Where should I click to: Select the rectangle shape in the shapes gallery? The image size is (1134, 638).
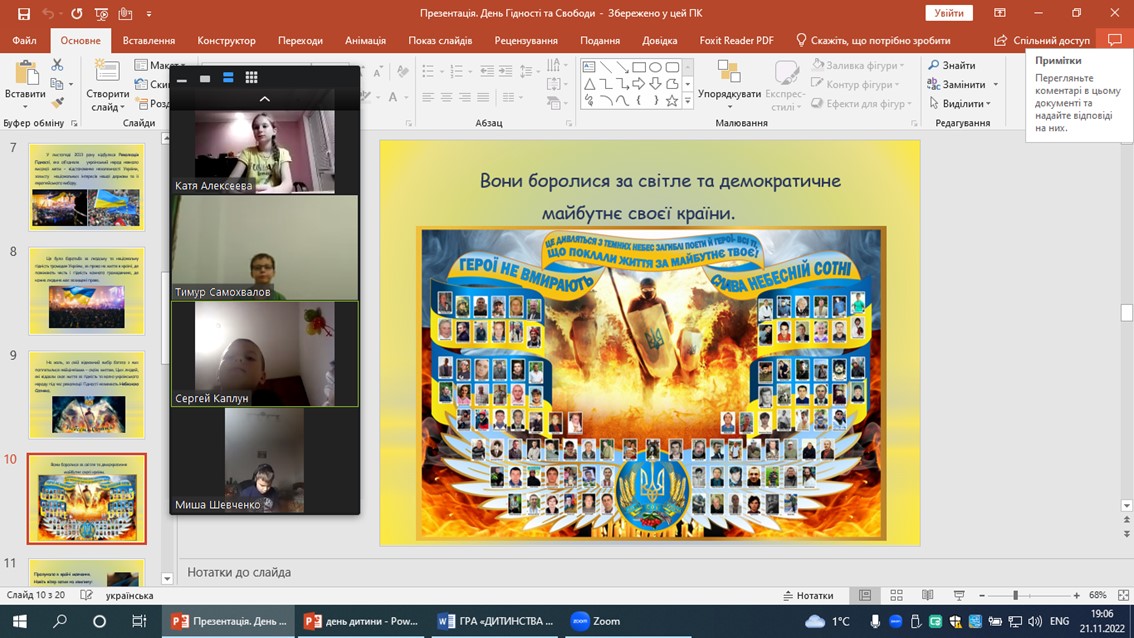[639, 67]
